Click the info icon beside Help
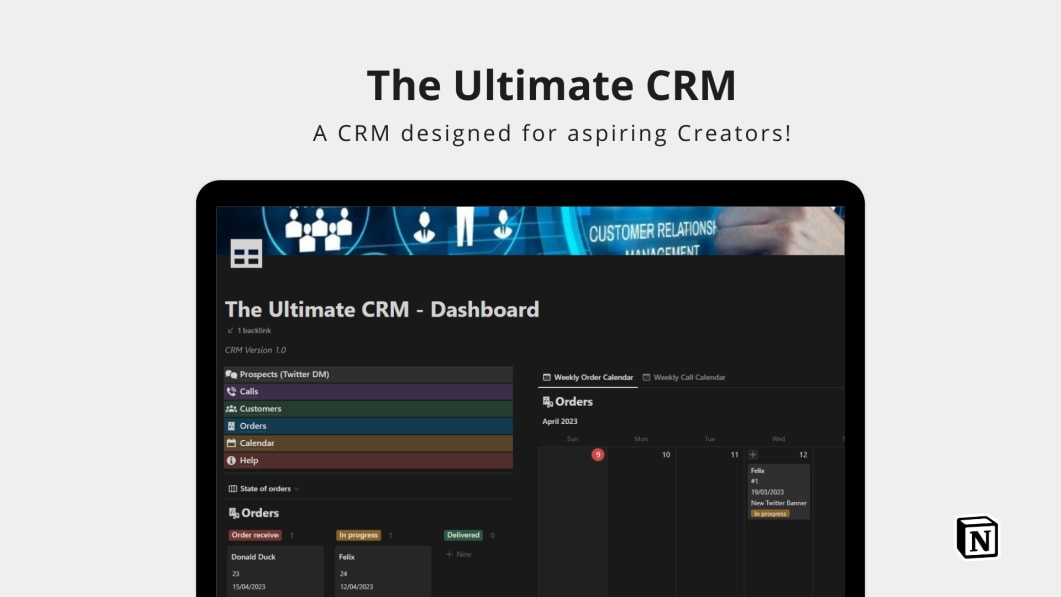The height and width of the screenshot is (597, 1061). tap(230, 460)
